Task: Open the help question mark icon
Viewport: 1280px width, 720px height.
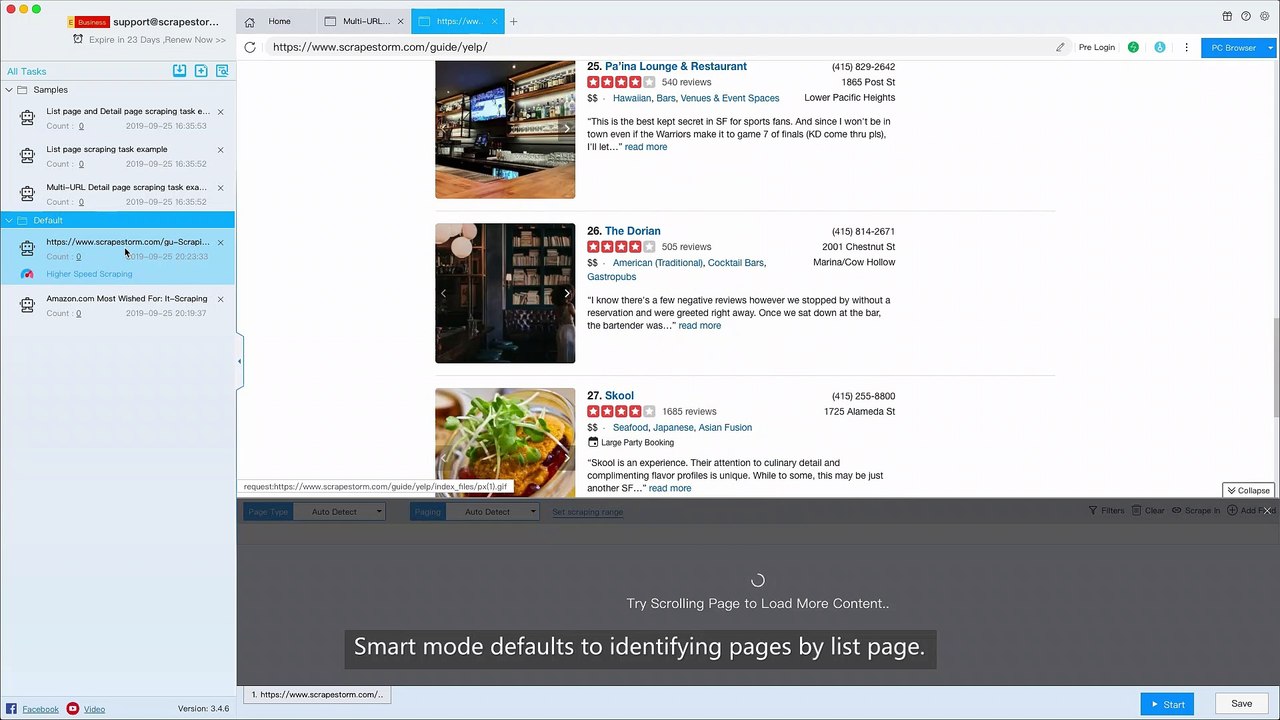Action: pyautogui.click(x=1246, y=16)
